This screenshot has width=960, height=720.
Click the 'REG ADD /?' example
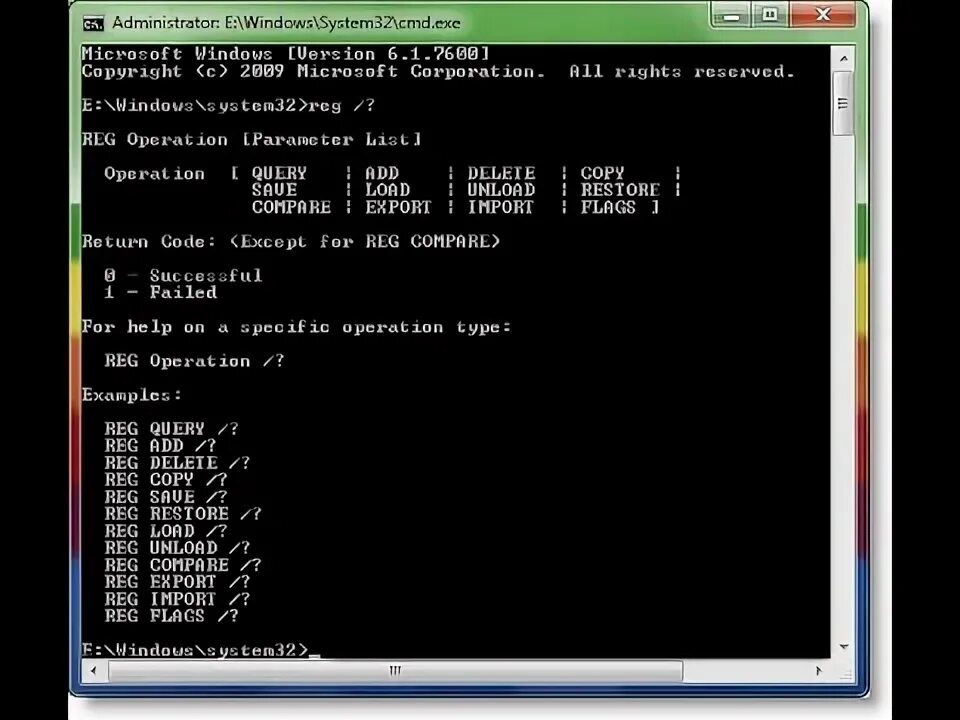pos(160,446)
